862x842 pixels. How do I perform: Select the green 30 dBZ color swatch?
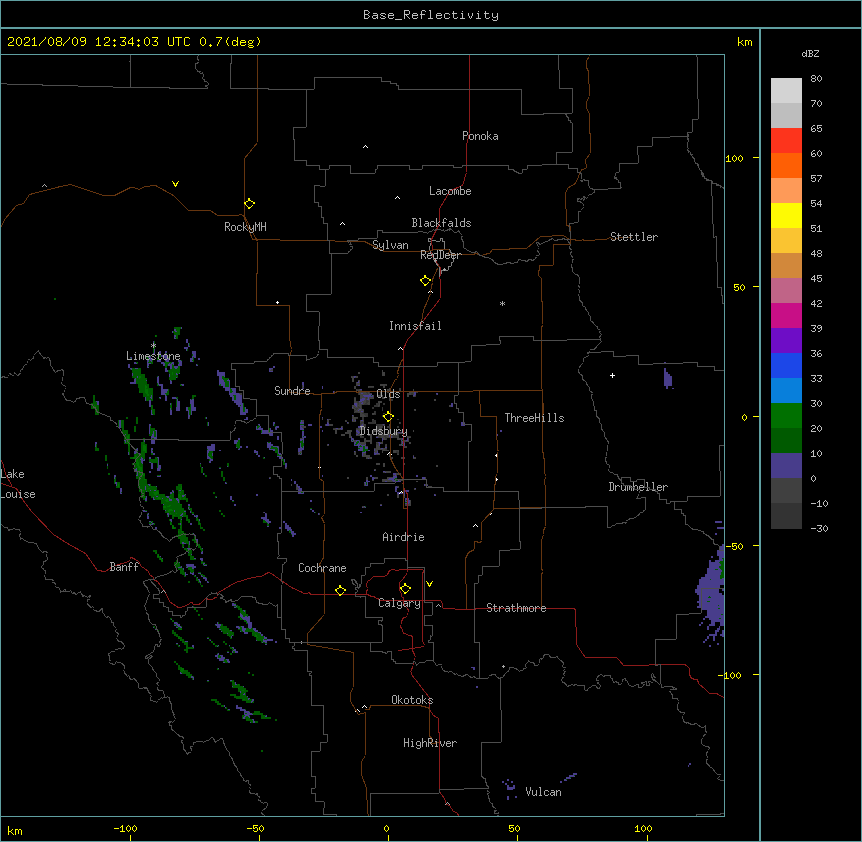786,416
